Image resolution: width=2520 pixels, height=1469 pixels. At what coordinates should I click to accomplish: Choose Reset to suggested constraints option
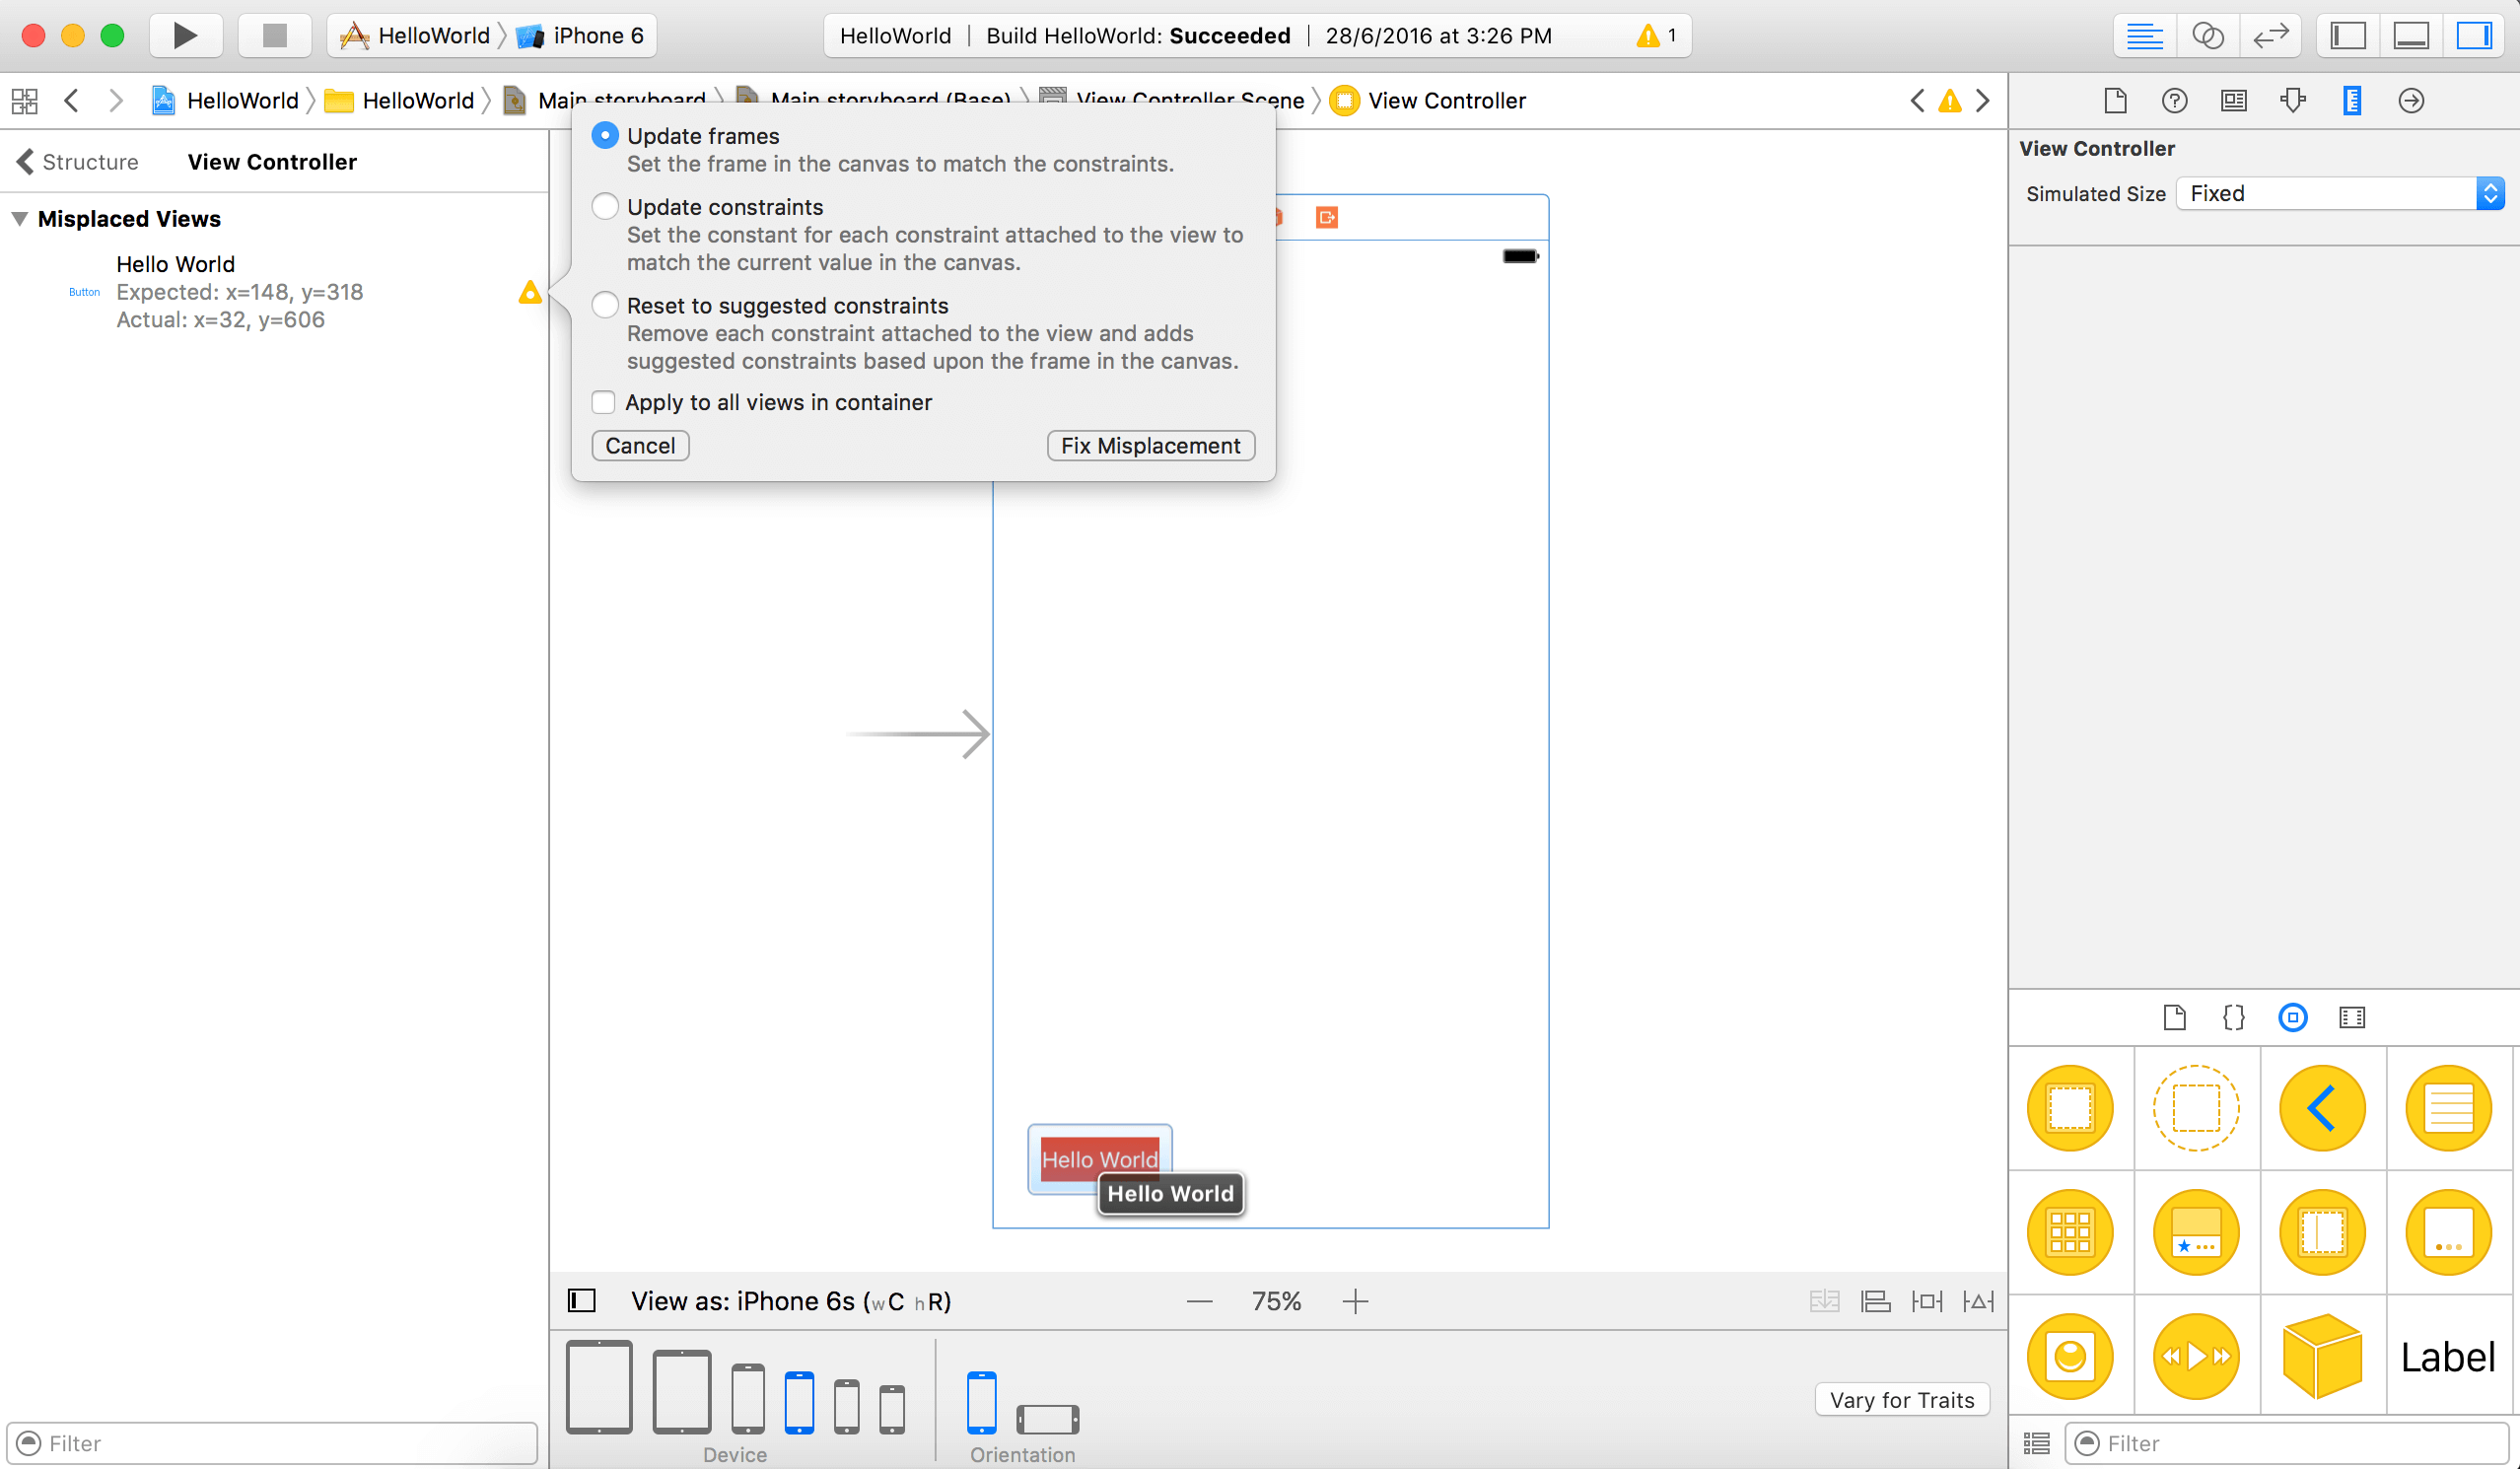coord(605,306)
